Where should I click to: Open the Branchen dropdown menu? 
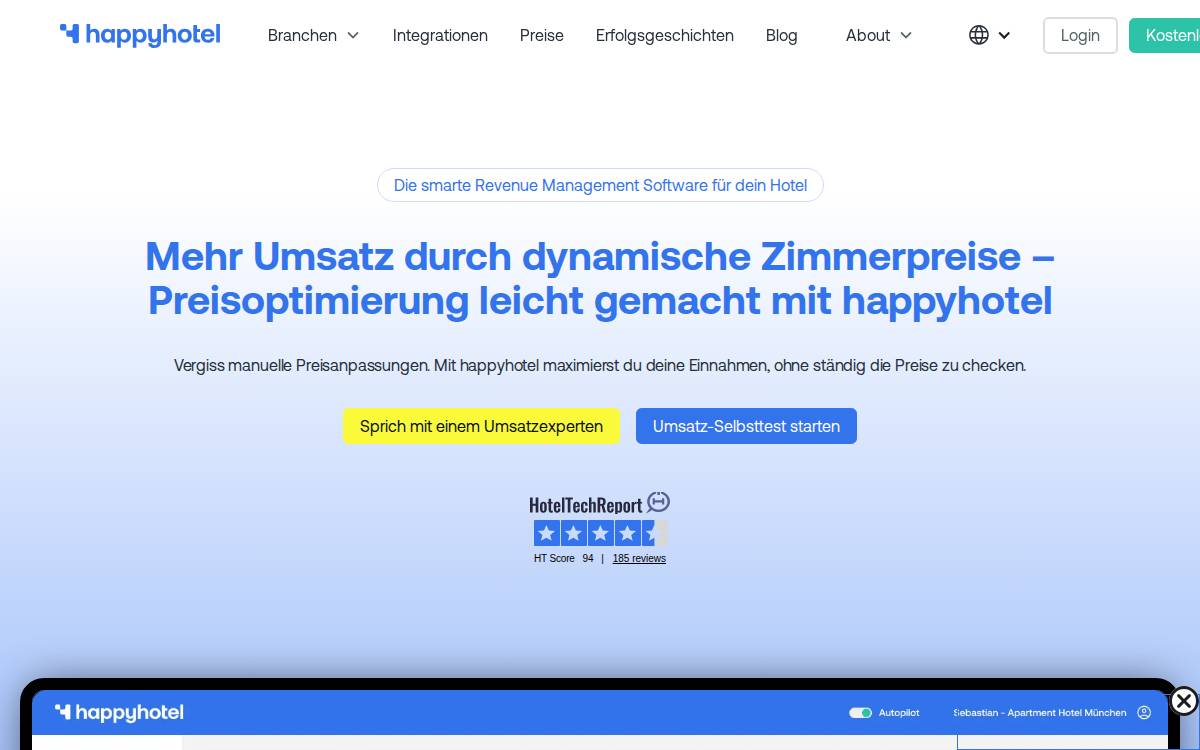(x=313, y=35)
